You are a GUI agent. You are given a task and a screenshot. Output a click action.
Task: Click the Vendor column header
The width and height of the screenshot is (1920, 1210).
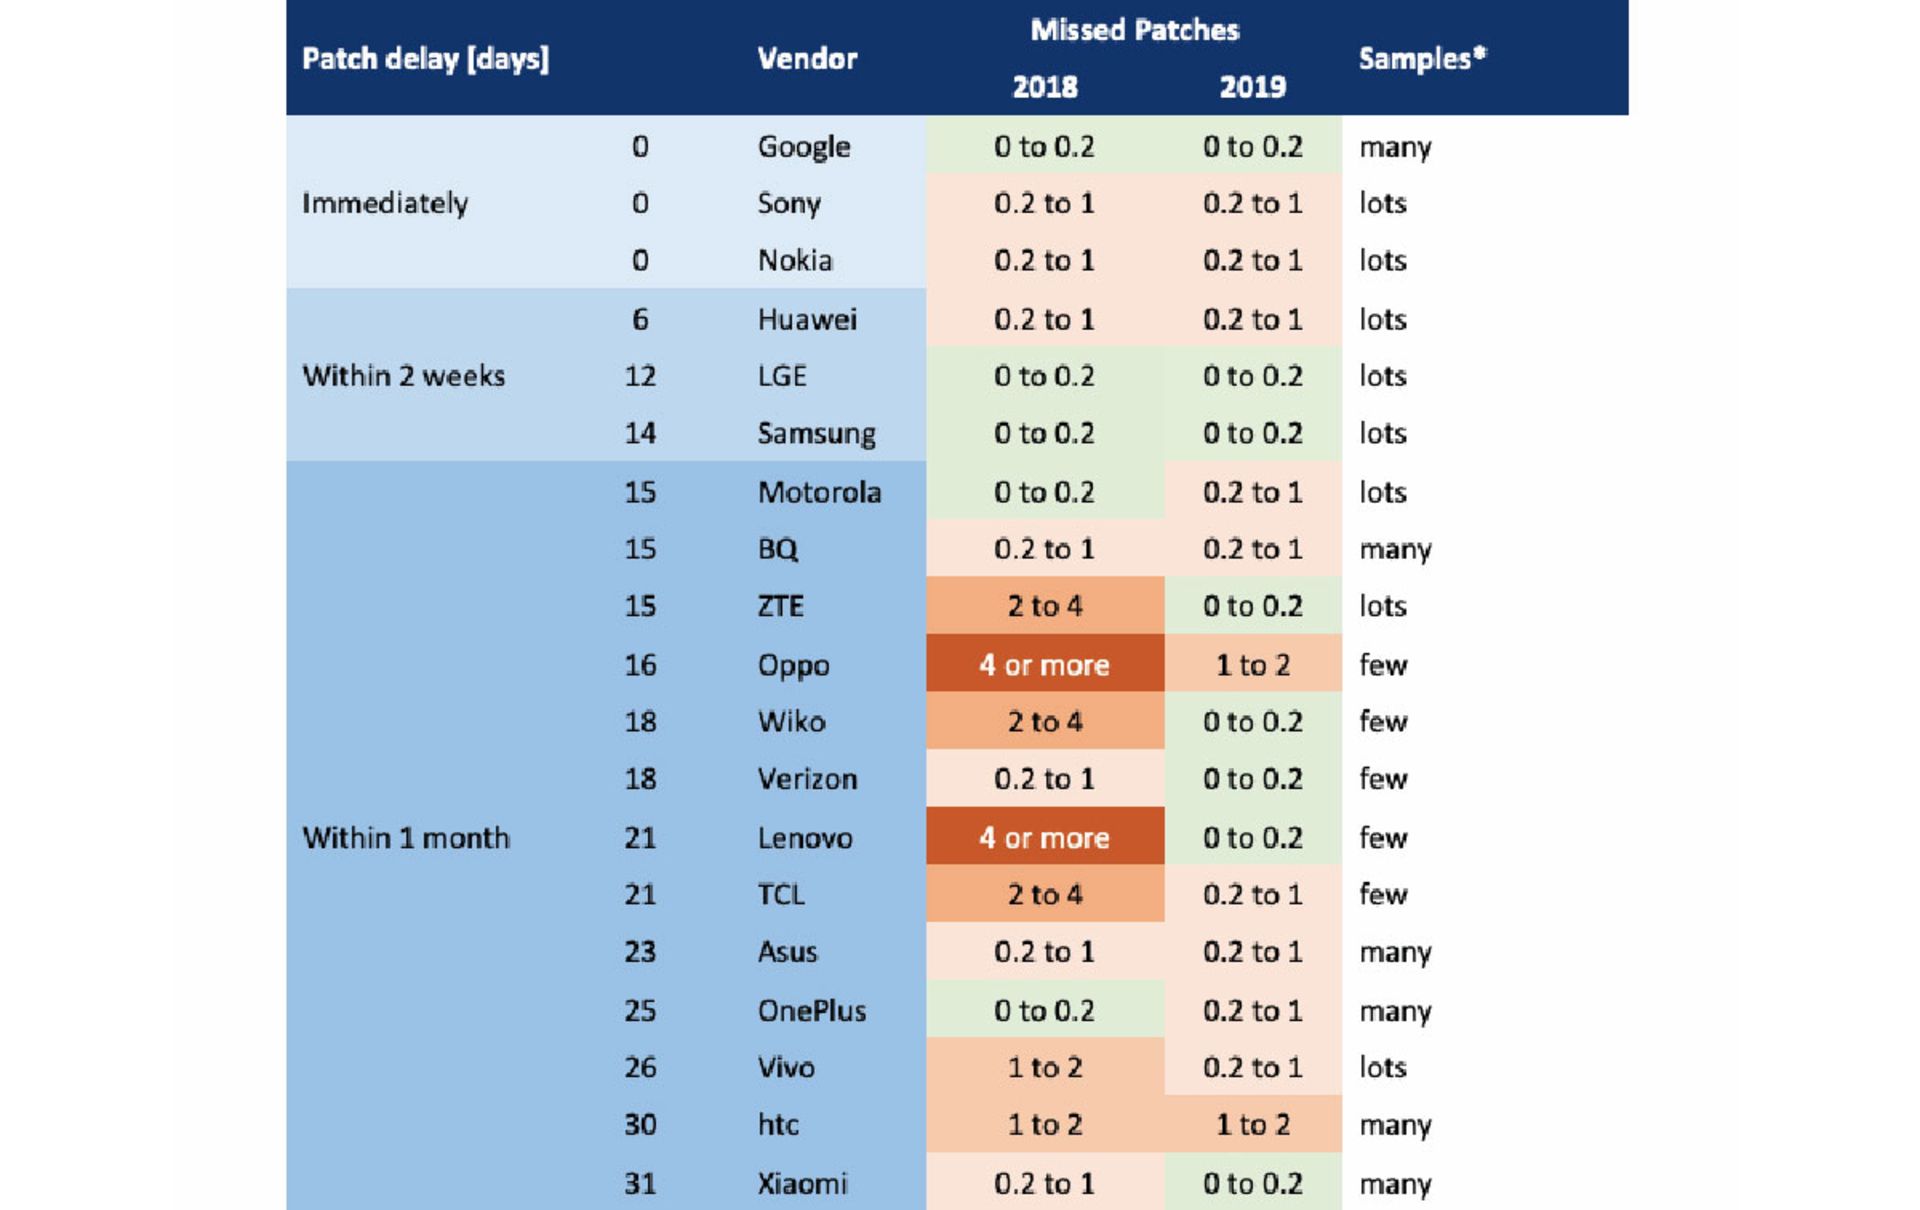click(807, 59)
